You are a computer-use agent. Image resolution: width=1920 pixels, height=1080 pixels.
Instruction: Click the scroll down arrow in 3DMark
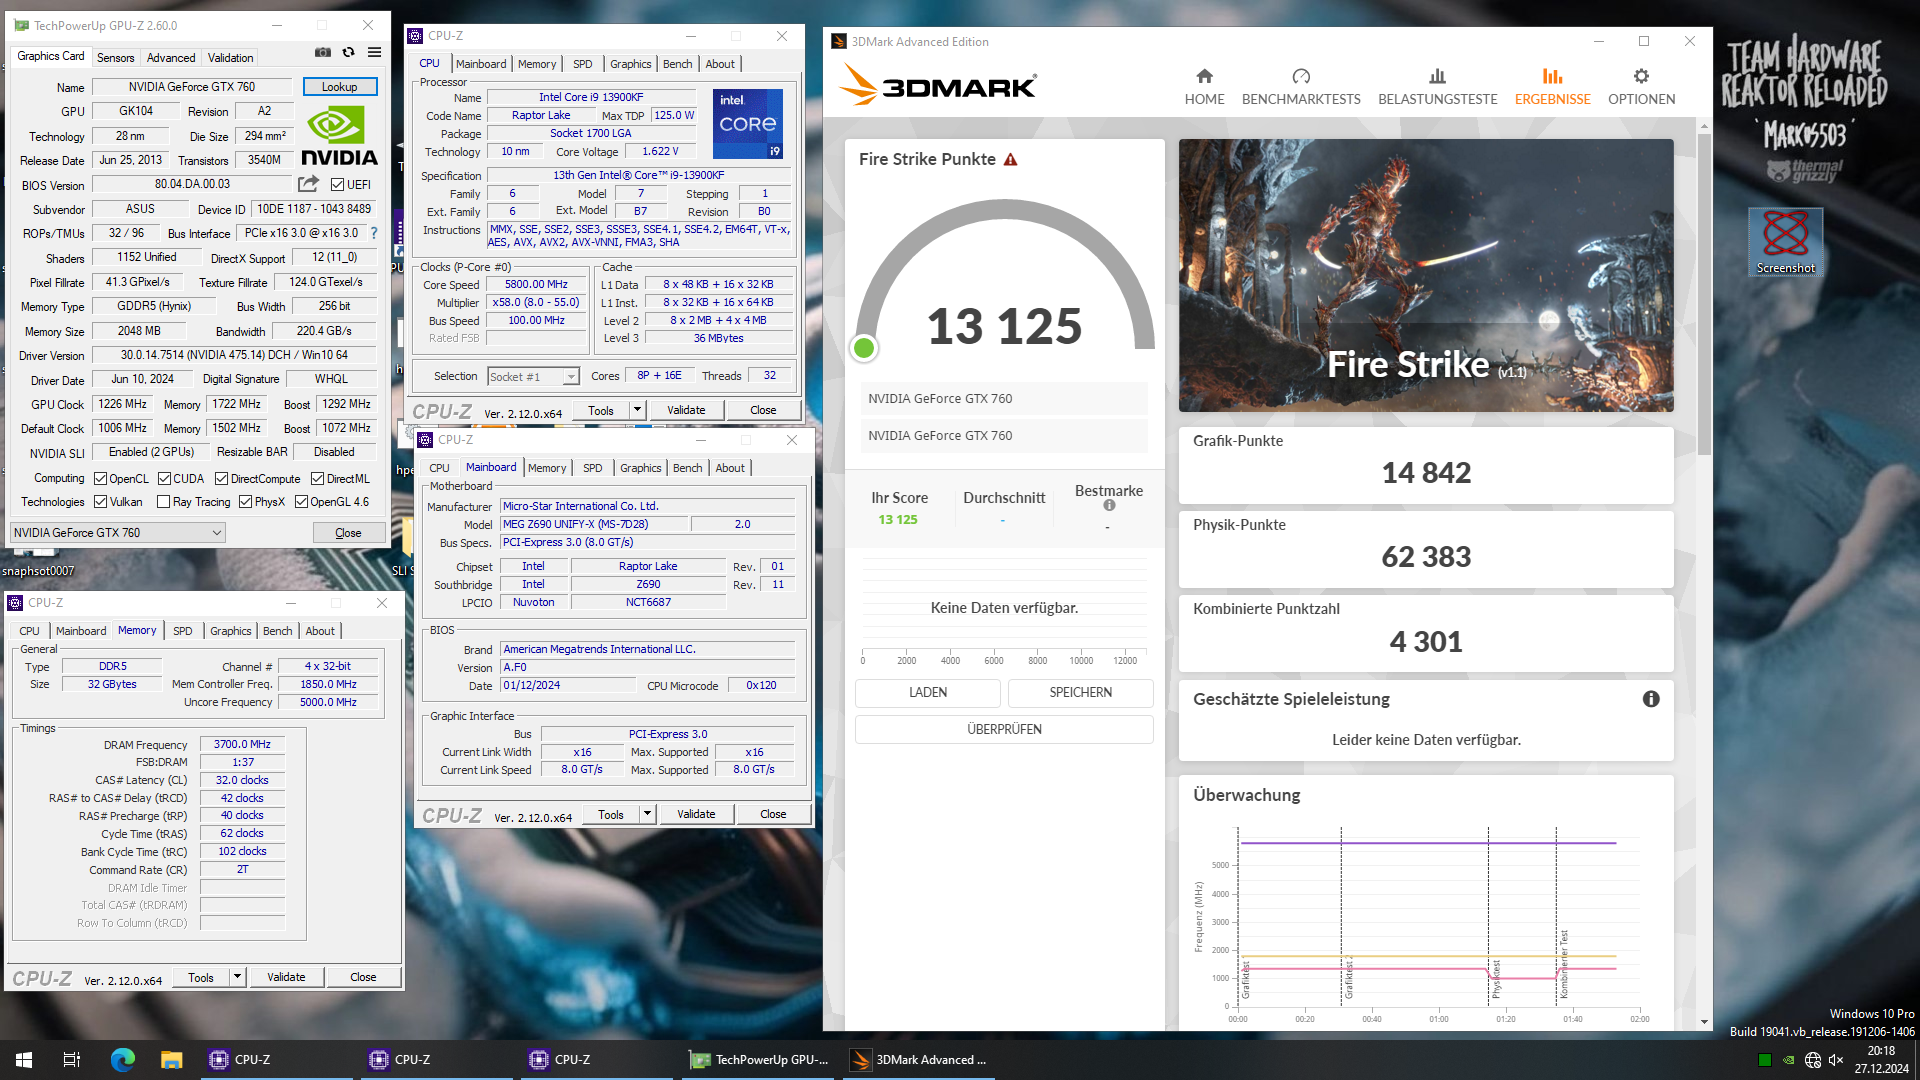[1704, 1022]
